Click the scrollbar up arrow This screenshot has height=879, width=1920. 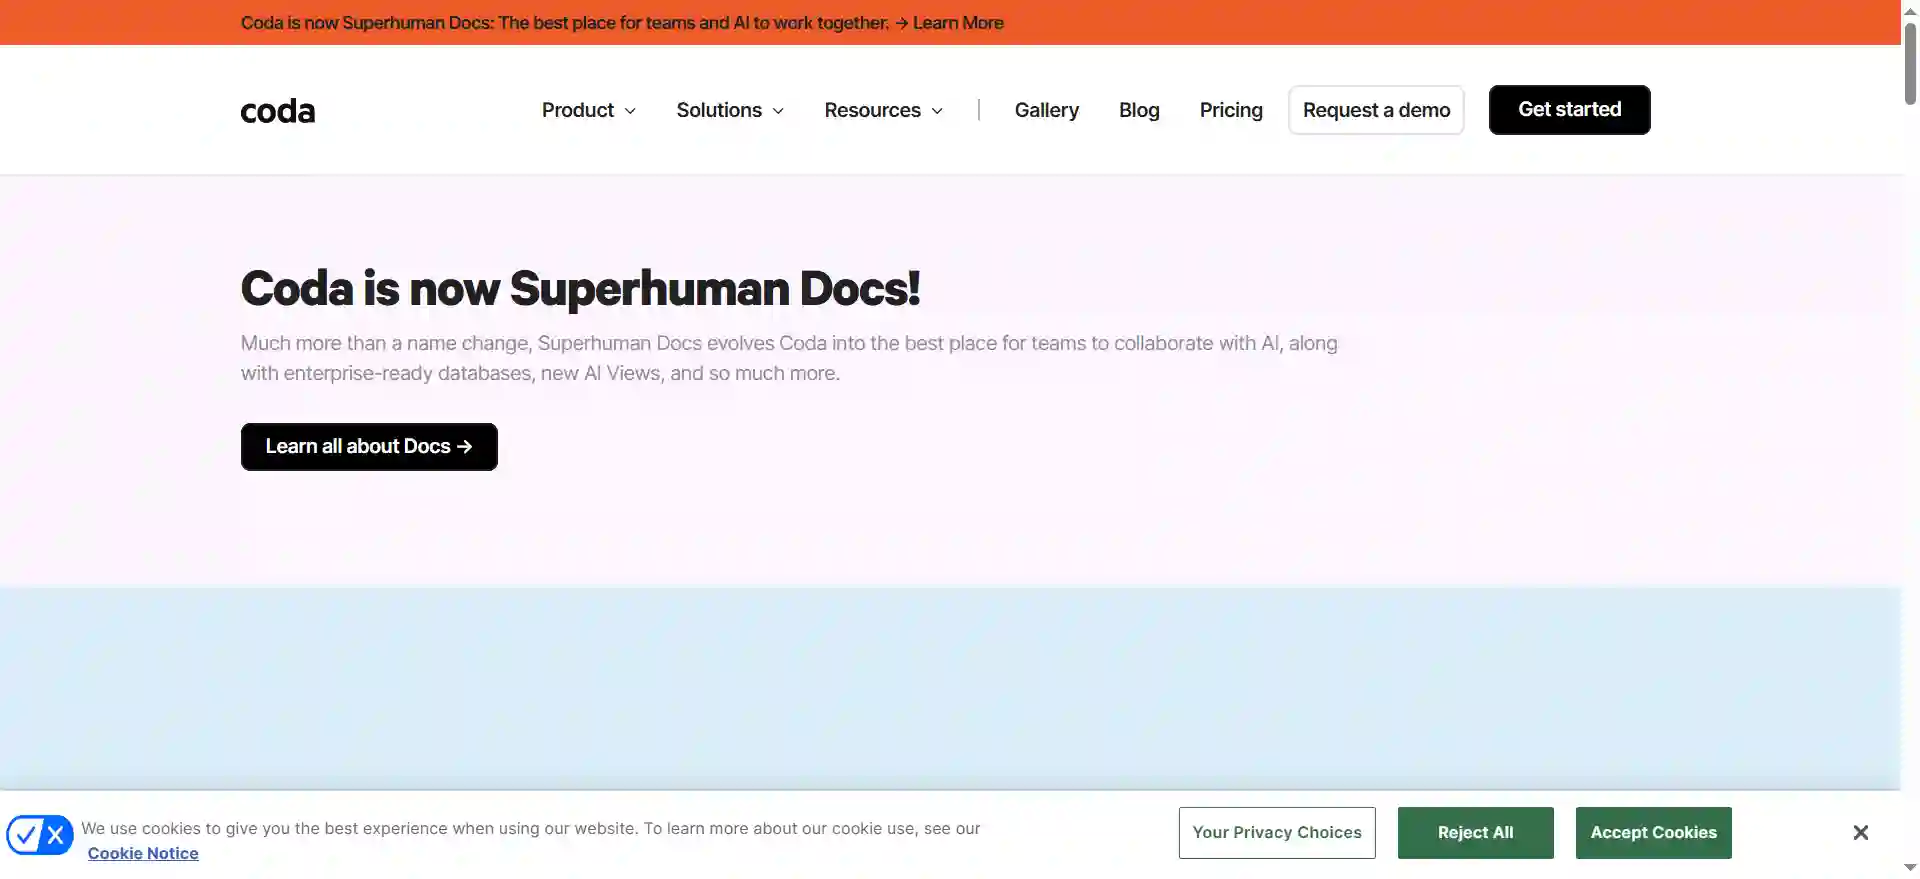coord(1910,8)
